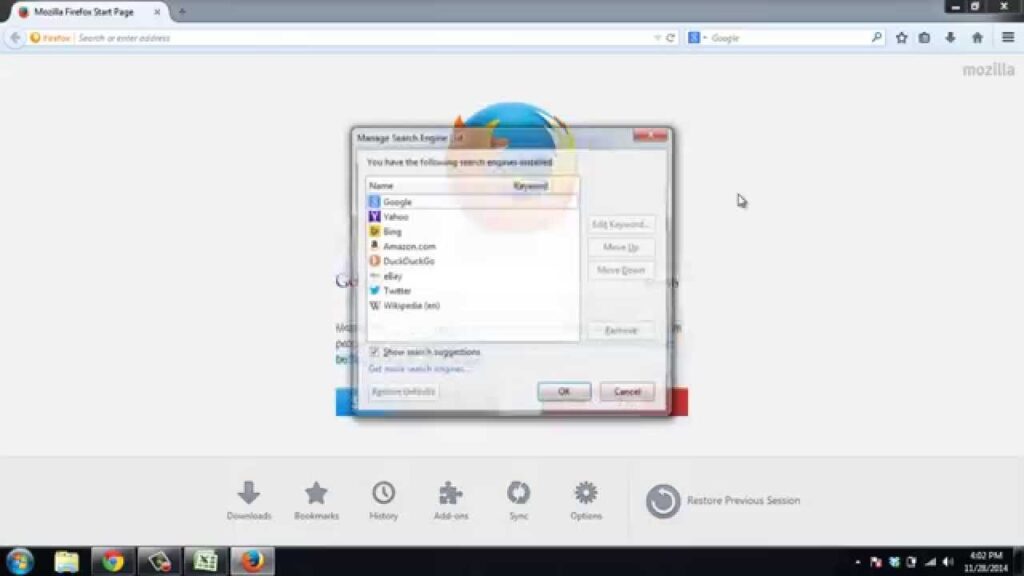Open History from the start page launcher
The width and height of the screenshot is (1024, 576).
[x=383, y=500]
